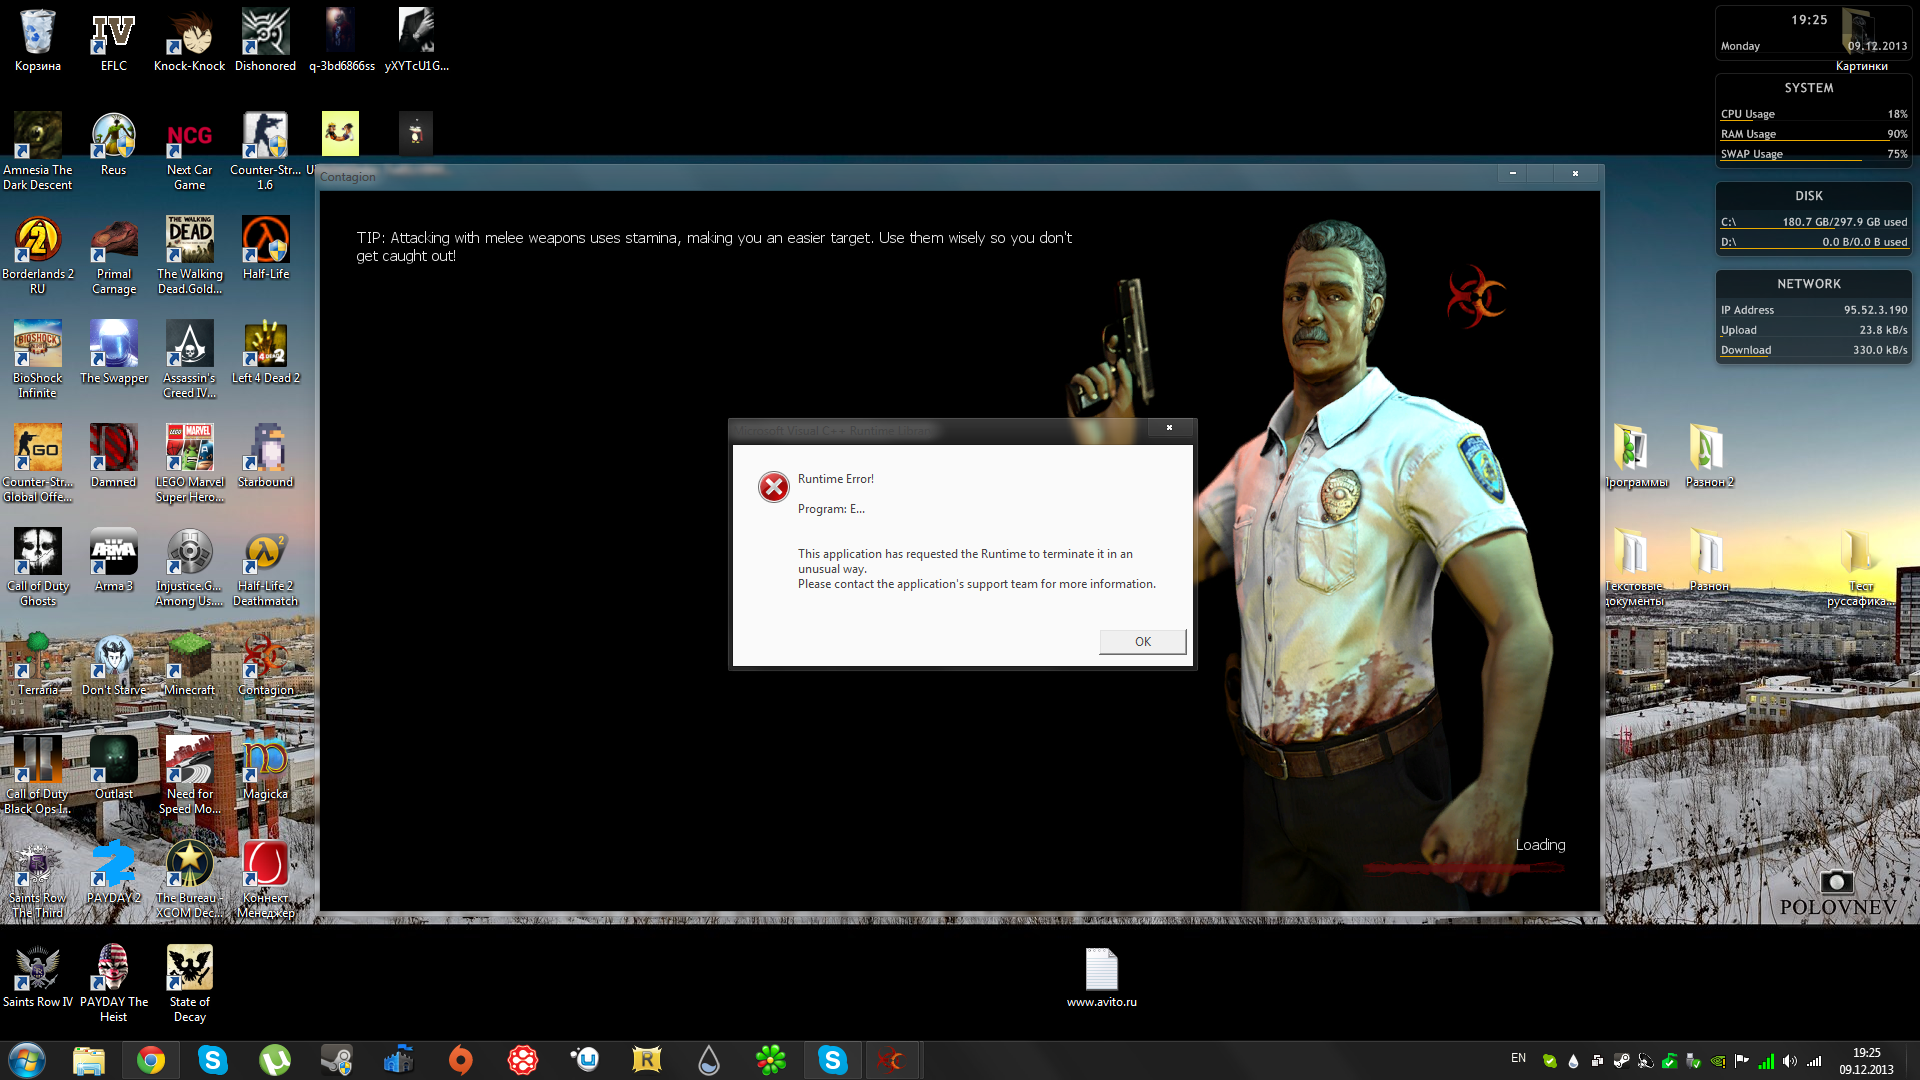The height and width of the screenshot is (1080, 1920).
Task: Select the Magicka desktop shortcut
Action: click(x=266, y=768)
